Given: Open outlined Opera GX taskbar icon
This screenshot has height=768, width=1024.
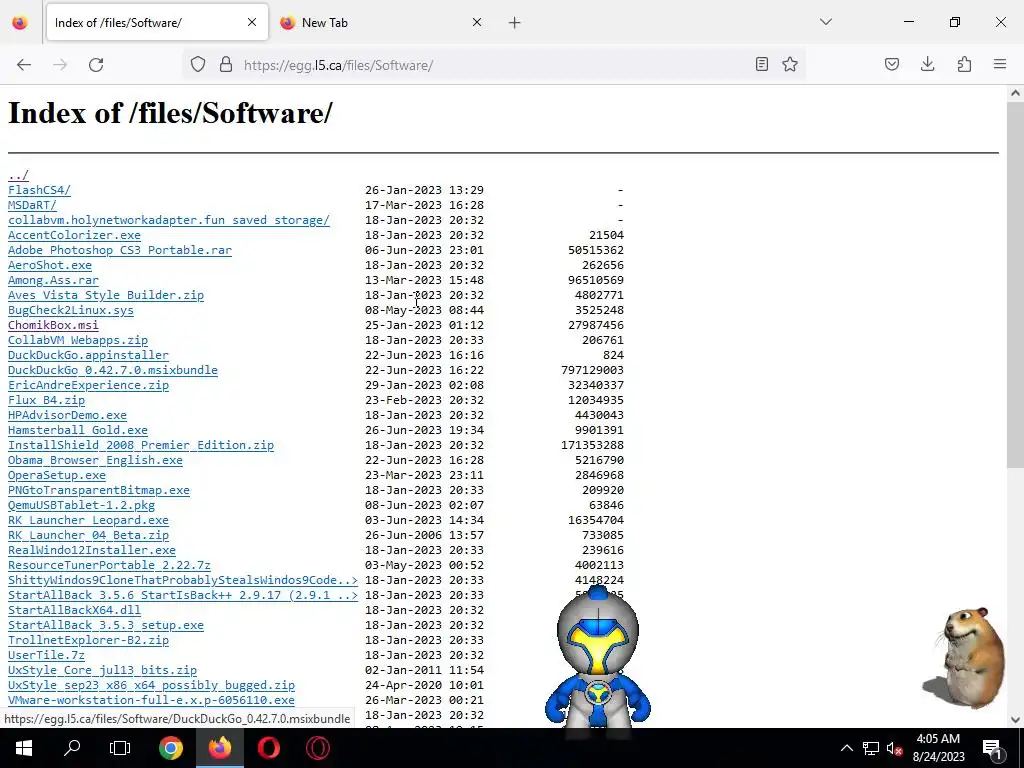Looking at the screenshot, I should tap(318, 748).
